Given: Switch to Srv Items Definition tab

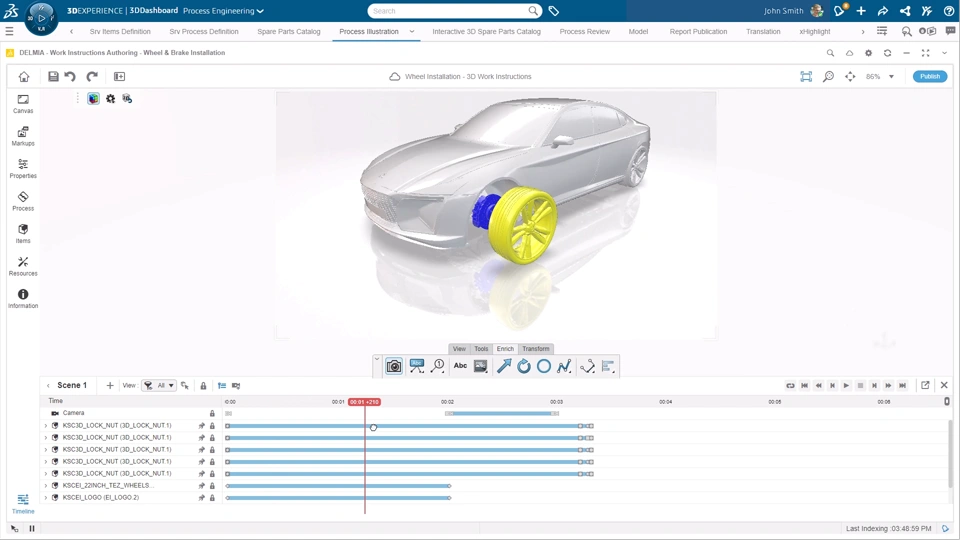Looking at the screenshot, I should tap(120, 31).
